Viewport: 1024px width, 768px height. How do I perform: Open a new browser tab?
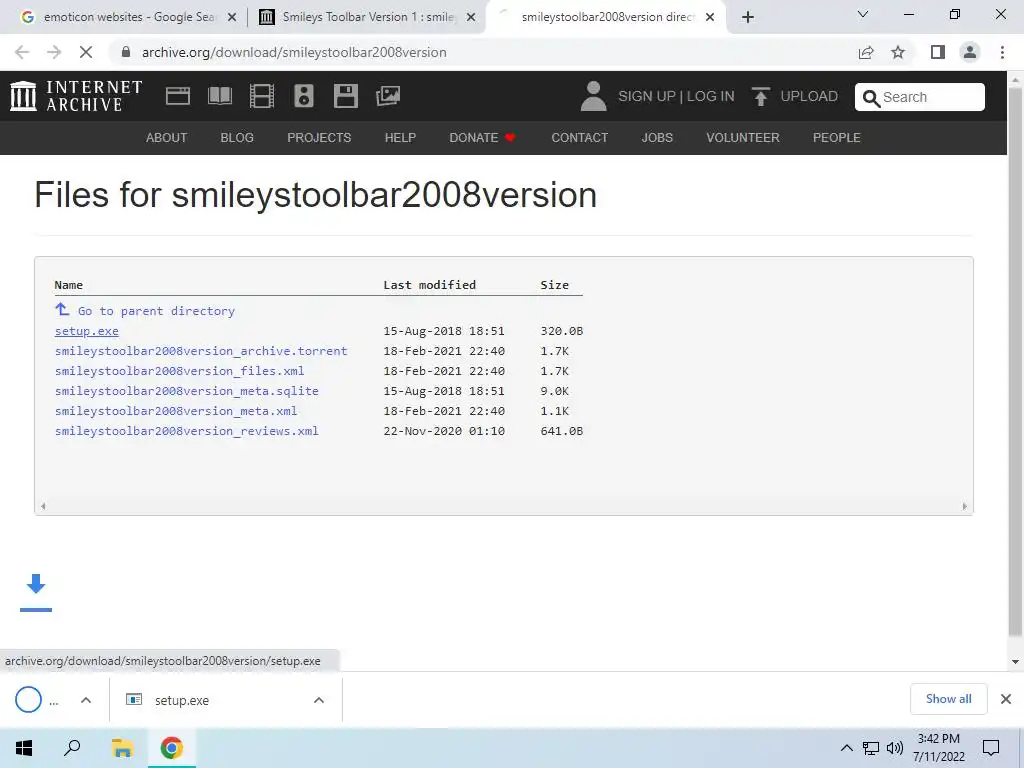(748, 17)
